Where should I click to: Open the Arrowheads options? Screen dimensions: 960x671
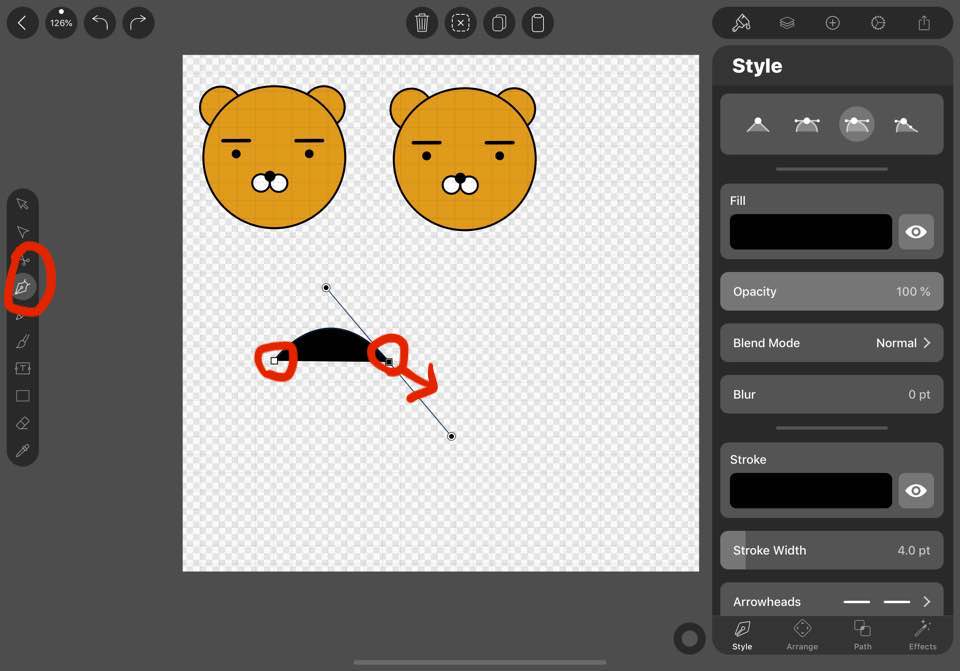pos(831,601)
